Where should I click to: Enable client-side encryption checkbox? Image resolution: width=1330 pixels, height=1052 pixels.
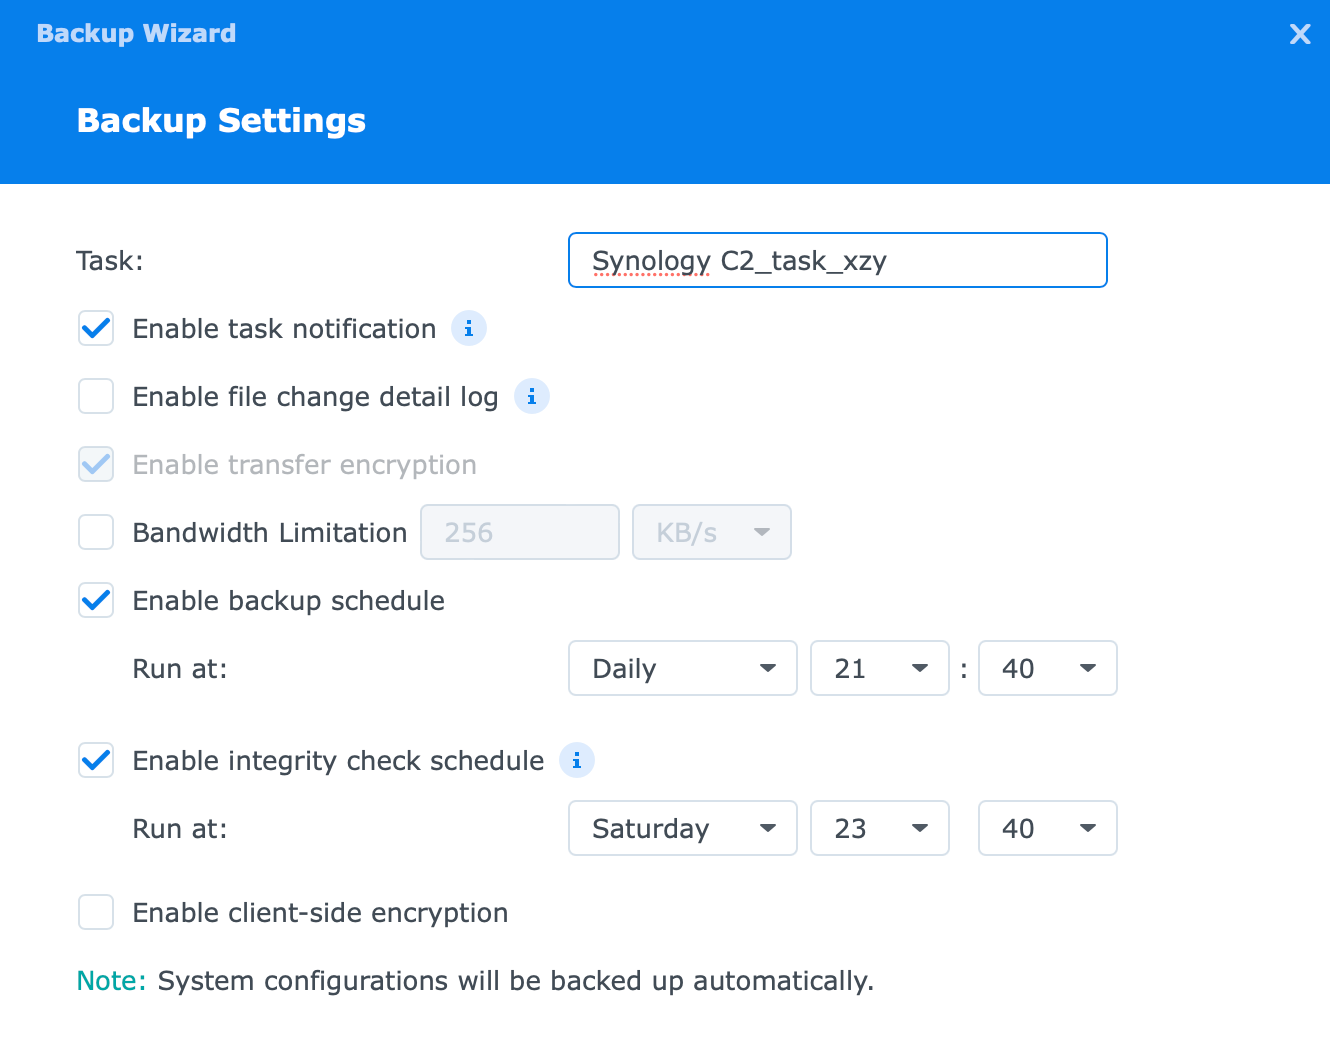tap(96, 912)
